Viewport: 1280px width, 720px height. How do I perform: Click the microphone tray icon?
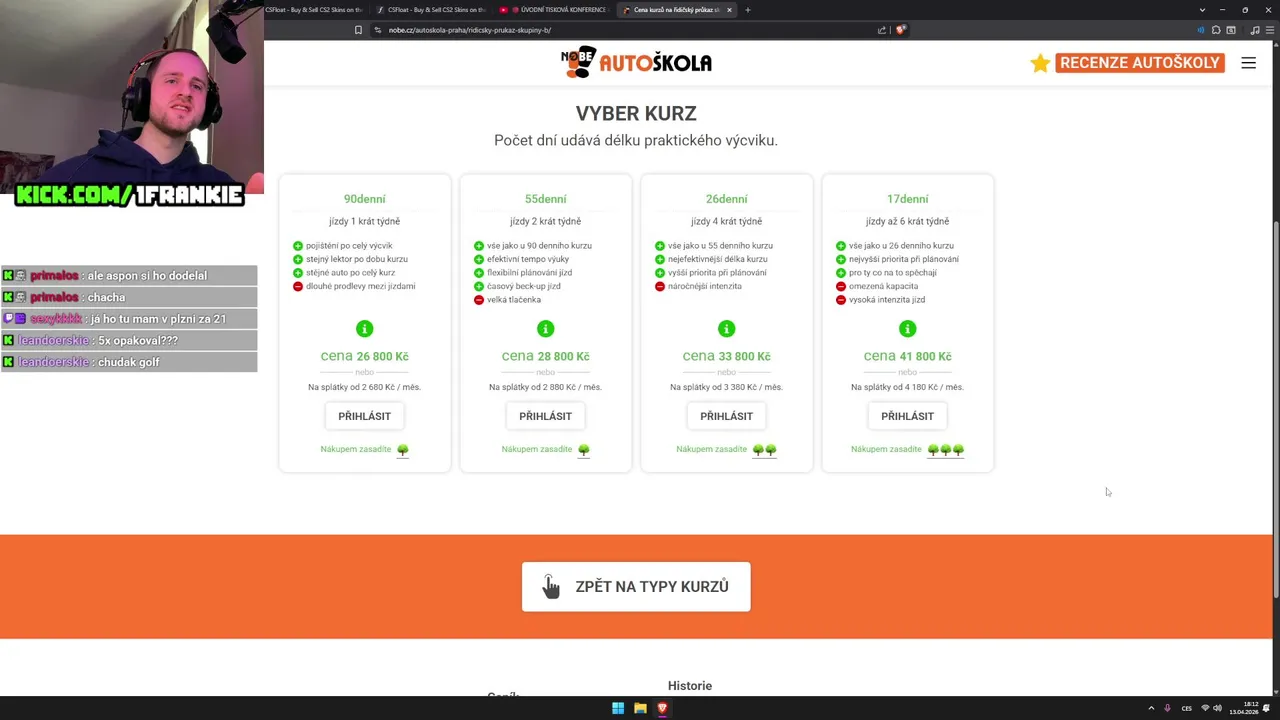[1168, 708]
